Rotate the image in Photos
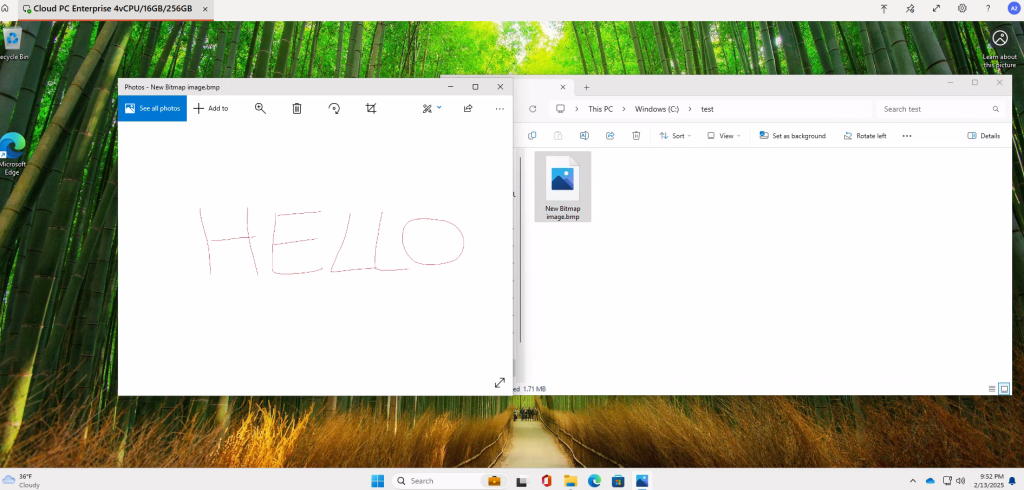1024x490 pixels. tap(334, 108)
